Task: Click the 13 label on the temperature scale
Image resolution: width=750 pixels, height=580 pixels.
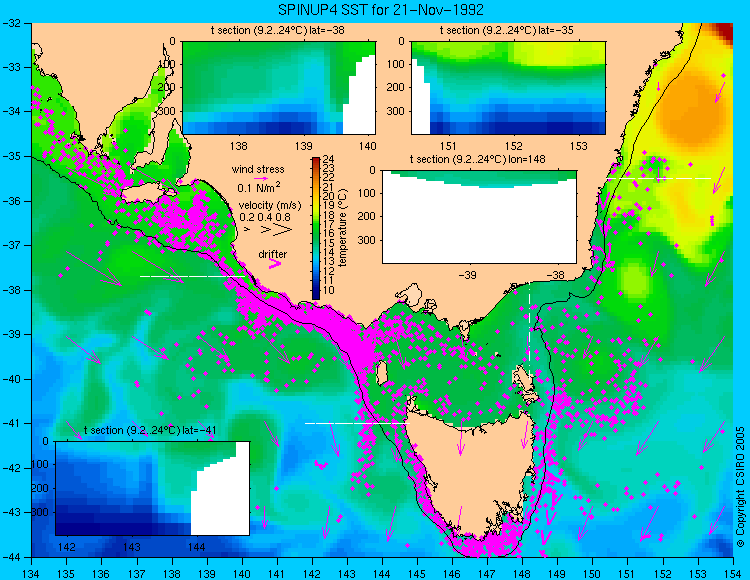Action: pyautogui.click(x=328, y=262)
